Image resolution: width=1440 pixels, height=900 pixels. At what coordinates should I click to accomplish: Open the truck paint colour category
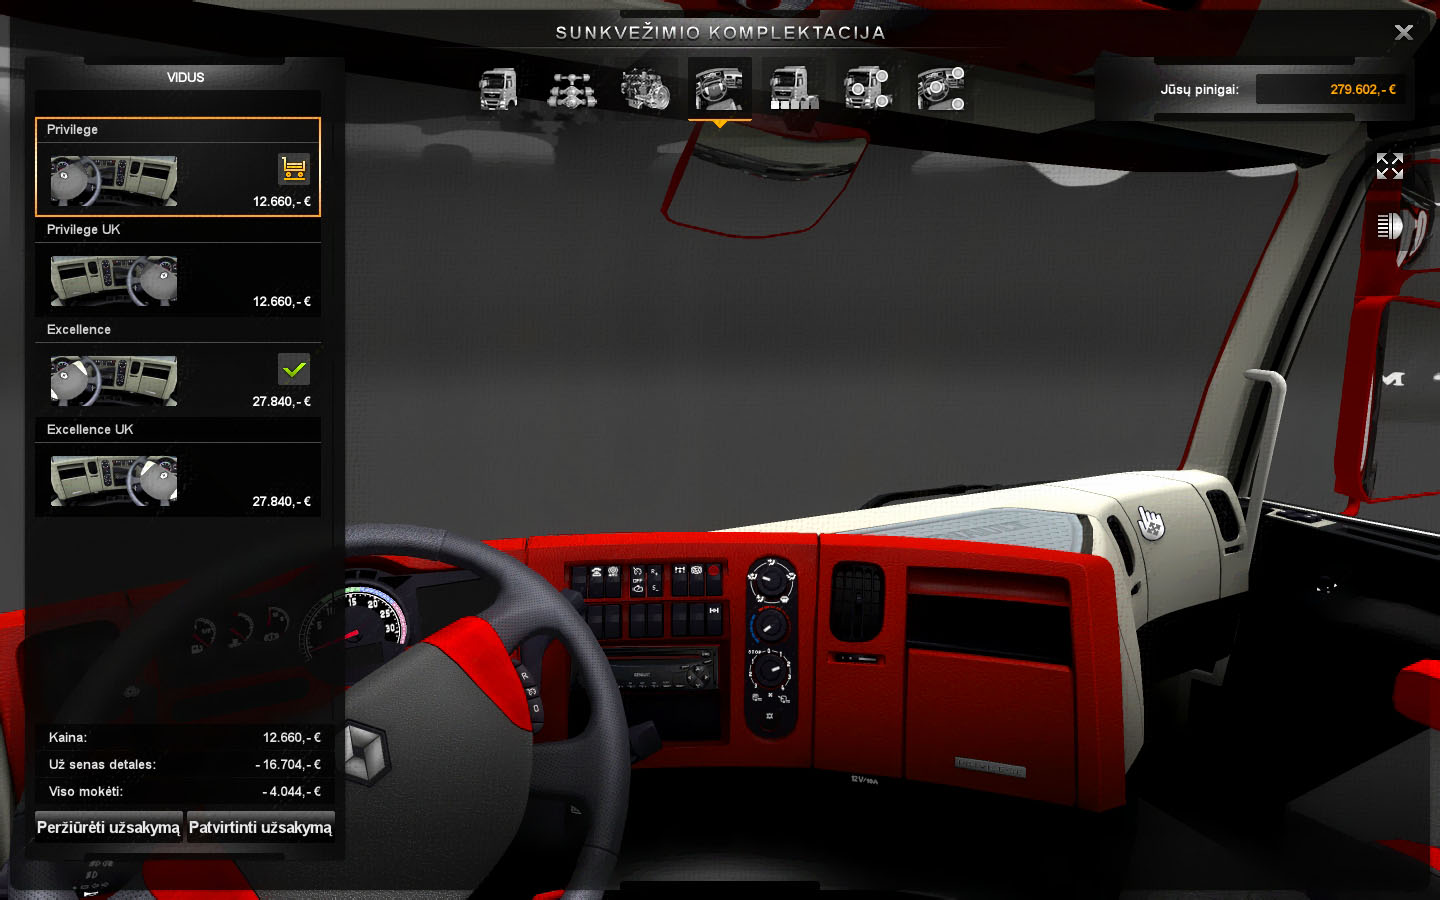[793, 89]
